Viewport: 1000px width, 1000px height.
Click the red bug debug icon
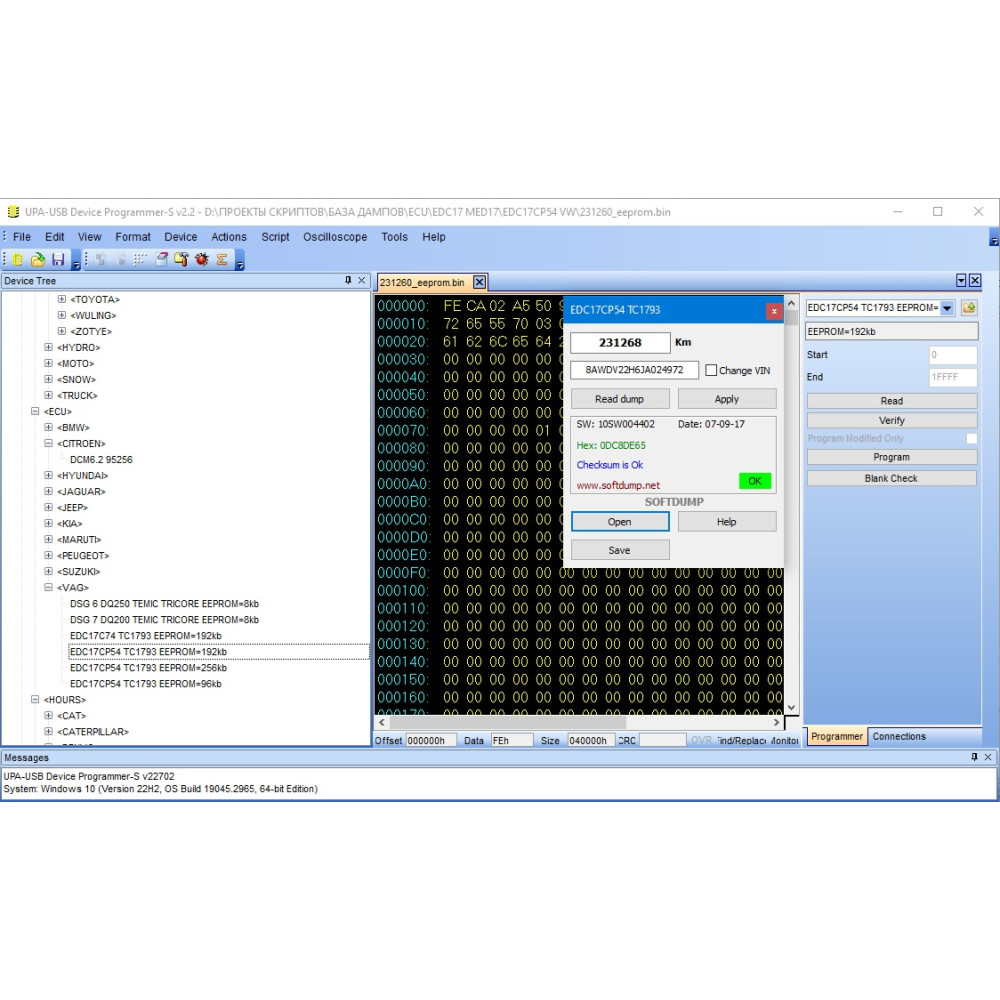coord(202,260)
